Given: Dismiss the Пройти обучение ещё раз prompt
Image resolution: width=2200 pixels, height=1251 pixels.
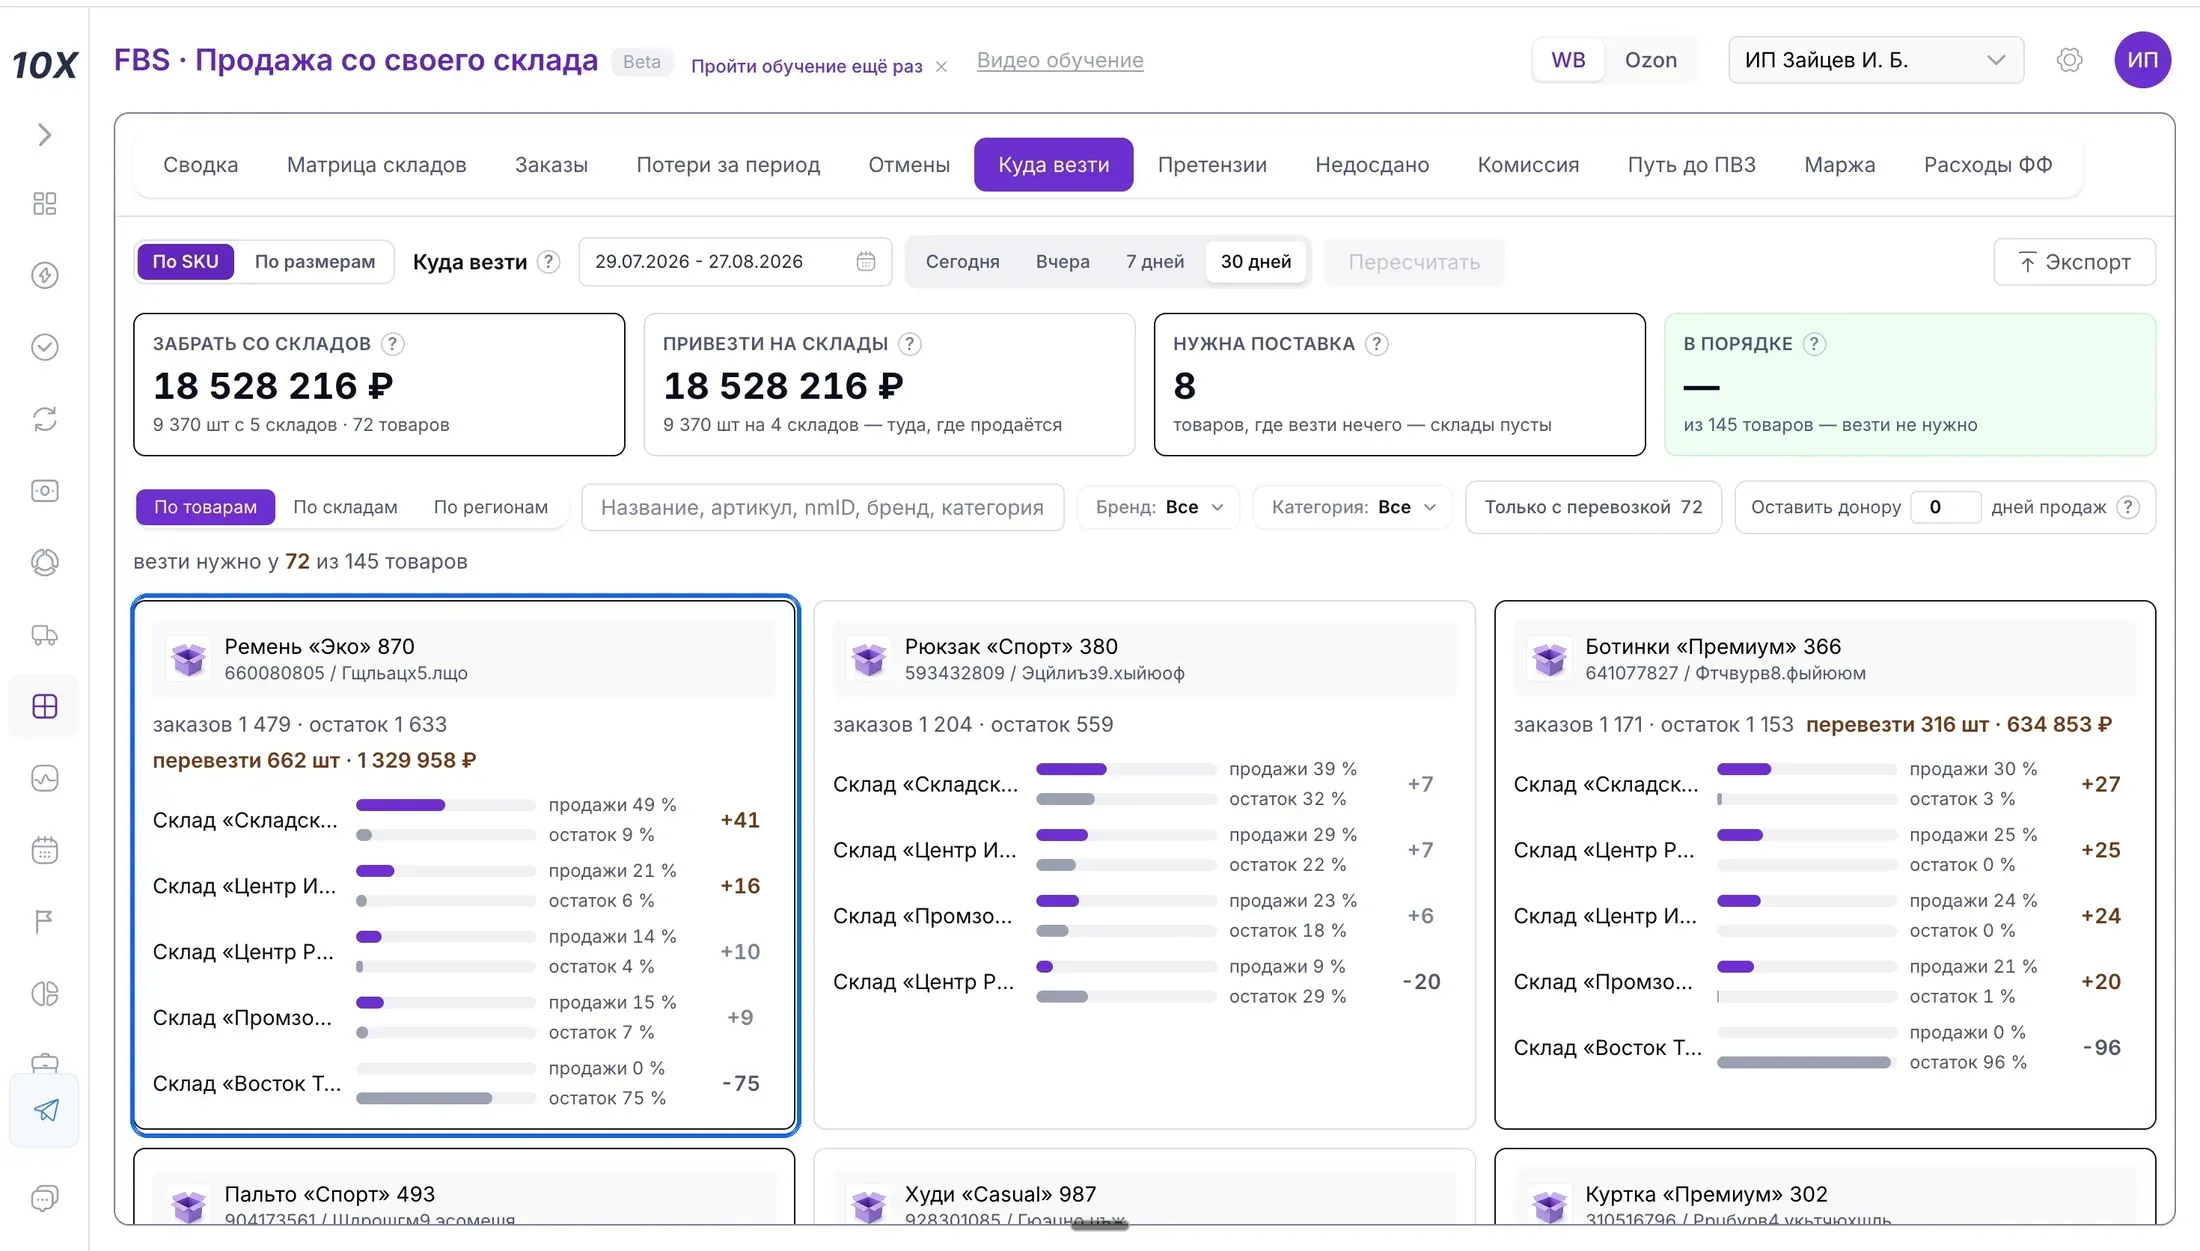Looking at the screenshot, I should tap(941, 67).
